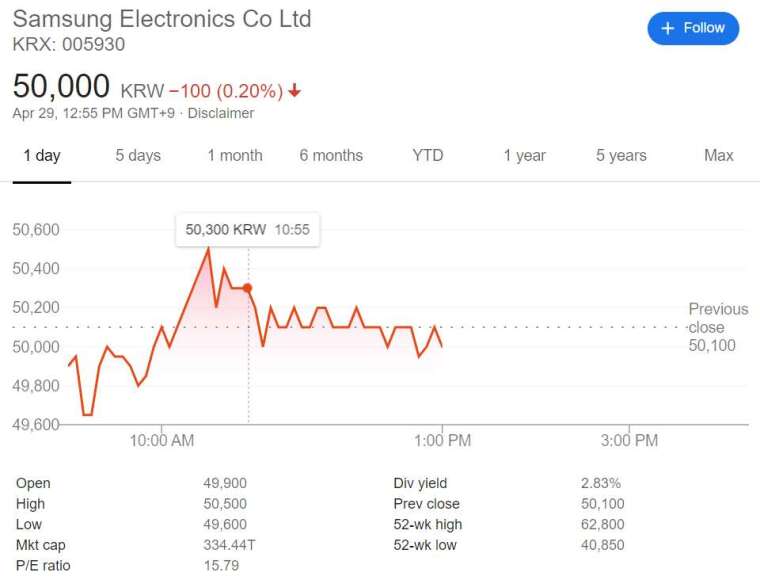This screenshot has width=760, height=580.
Task: Click the 50,300 KRW 10:55 tooltip
Action: point(247,229)
